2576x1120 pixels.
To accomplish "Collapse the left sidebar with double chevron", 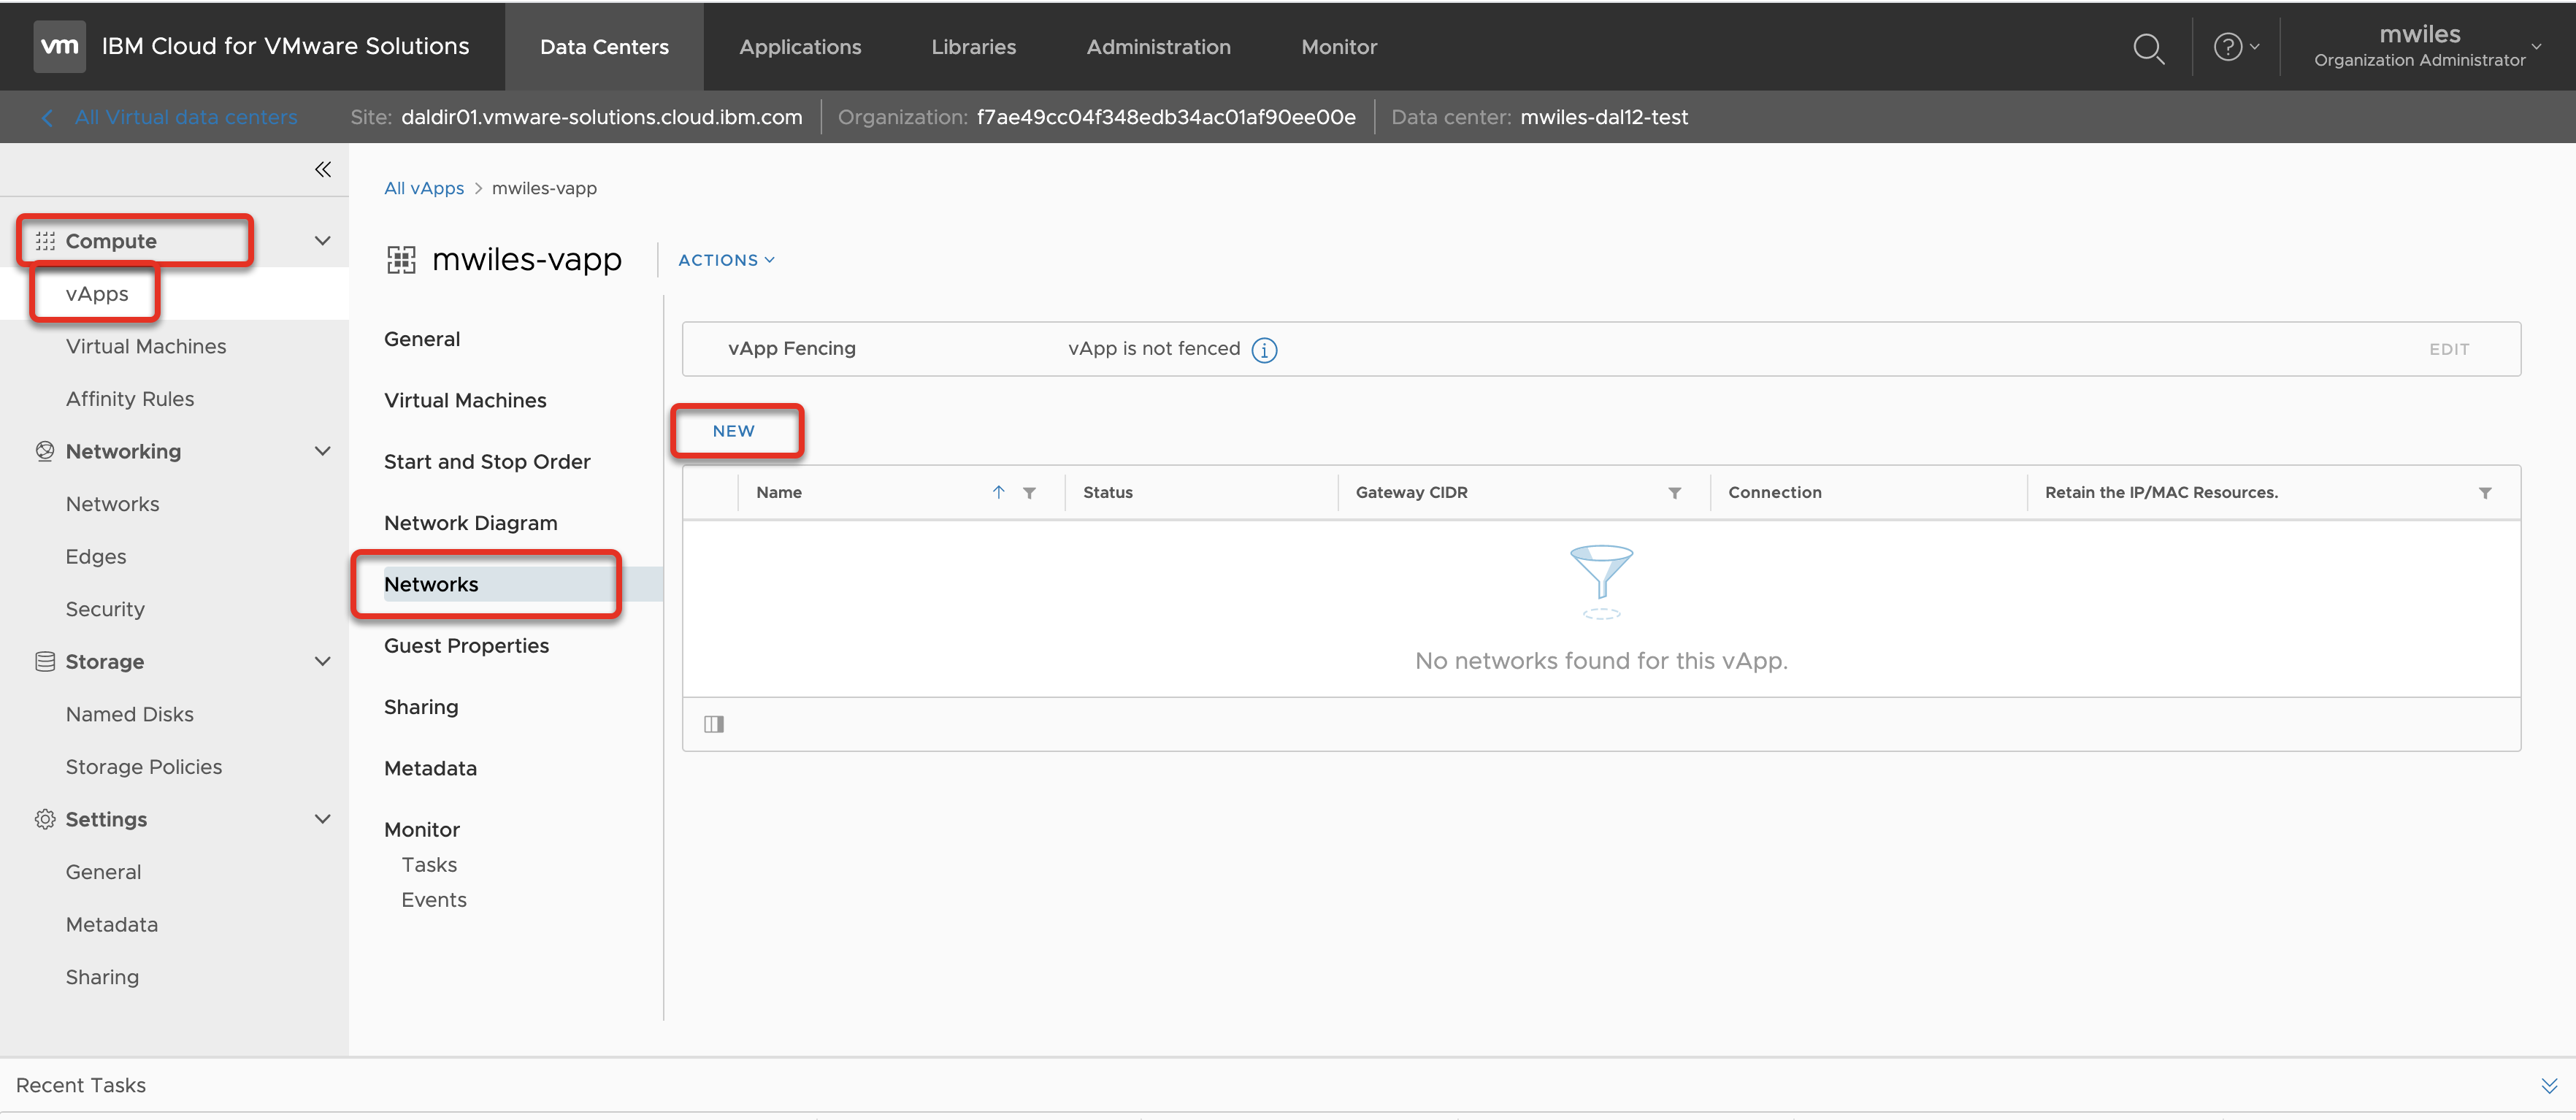I will pyautogui.click(x=322, y=169).
